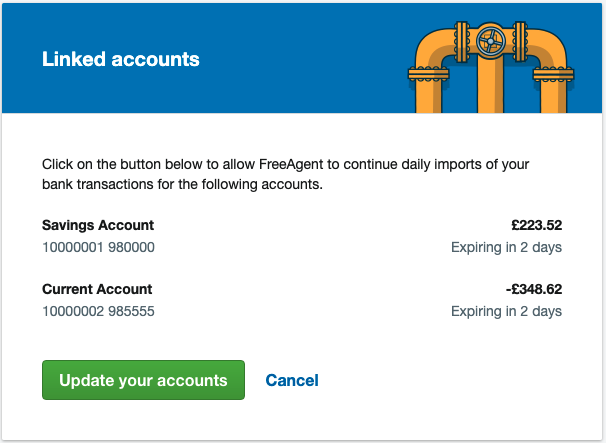This screenshot has width=606, height=443.
Task: Select the Savings Account name
Action: [x=98, y=225]
